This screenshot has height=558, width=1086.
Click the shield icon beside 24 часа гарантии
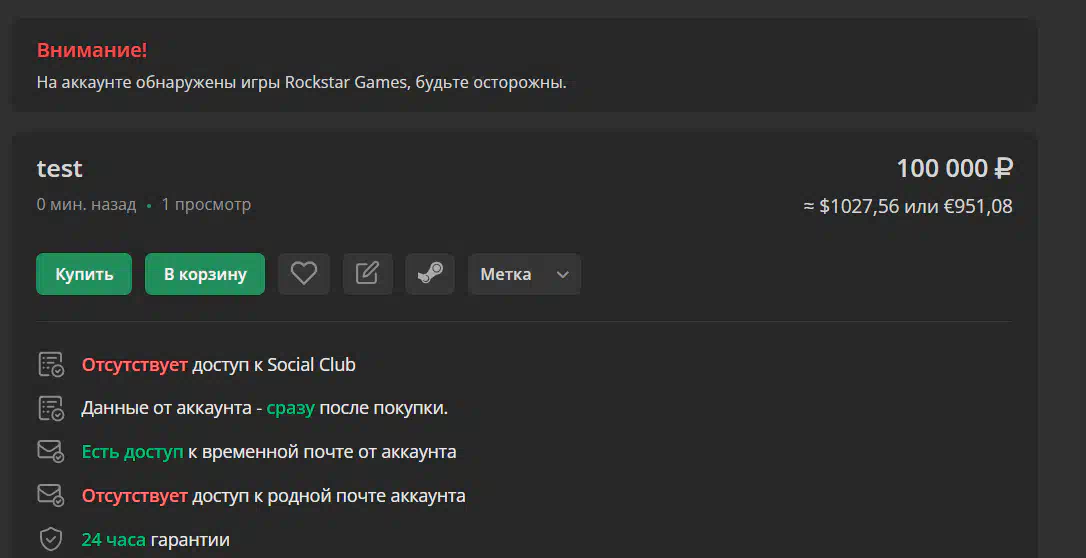(50, 540)
